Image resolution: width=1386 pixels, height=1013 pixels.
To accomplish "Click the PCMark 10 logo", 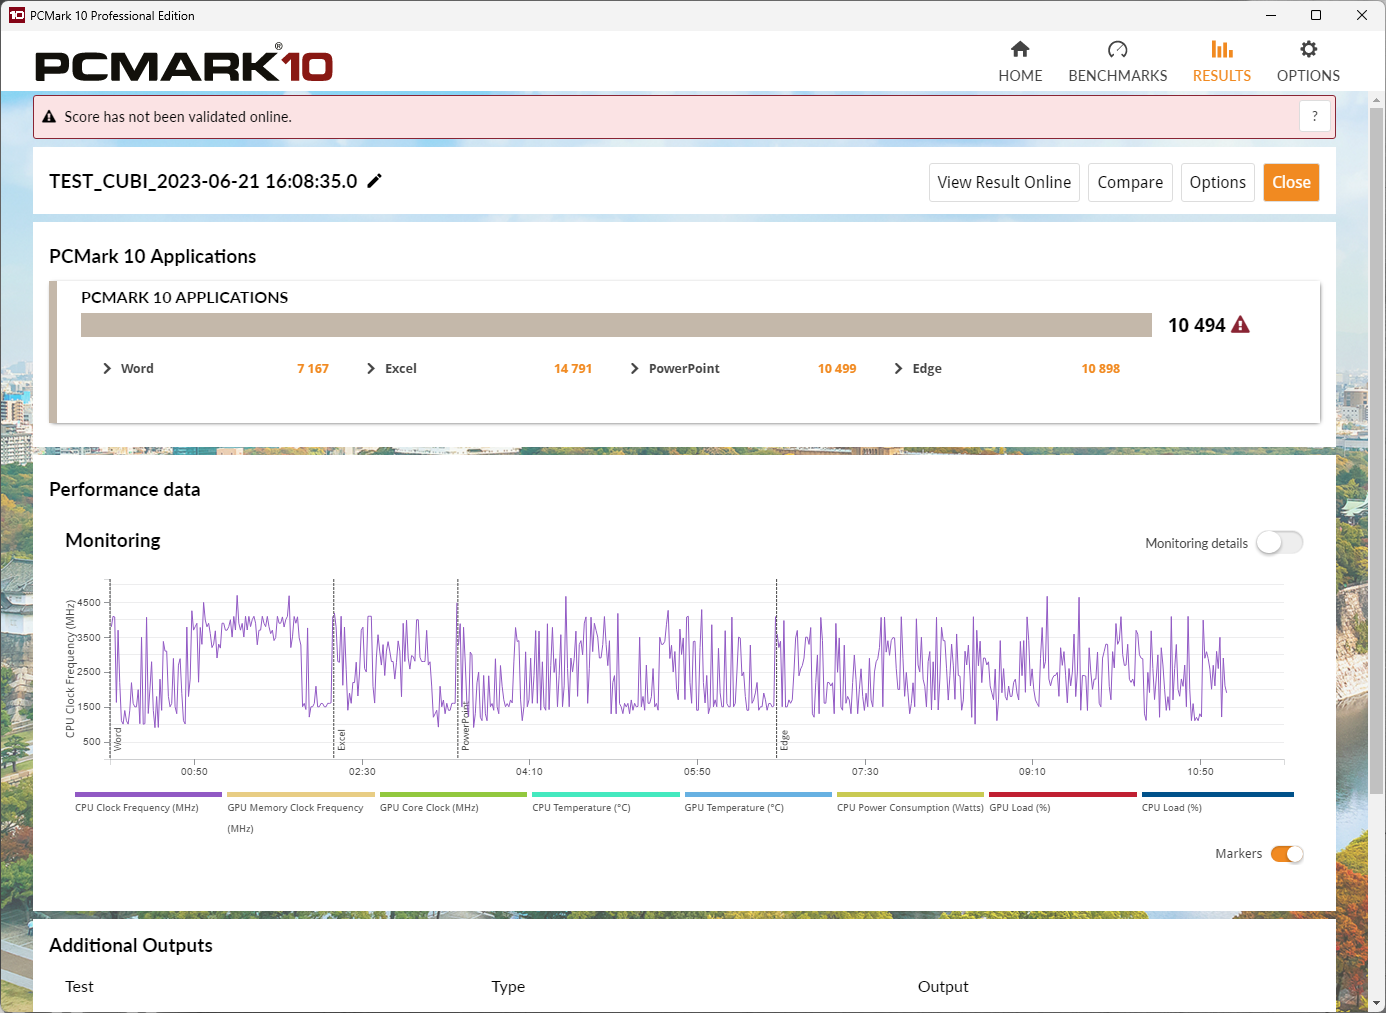I will pyautogui.click(x=184, y=64).
